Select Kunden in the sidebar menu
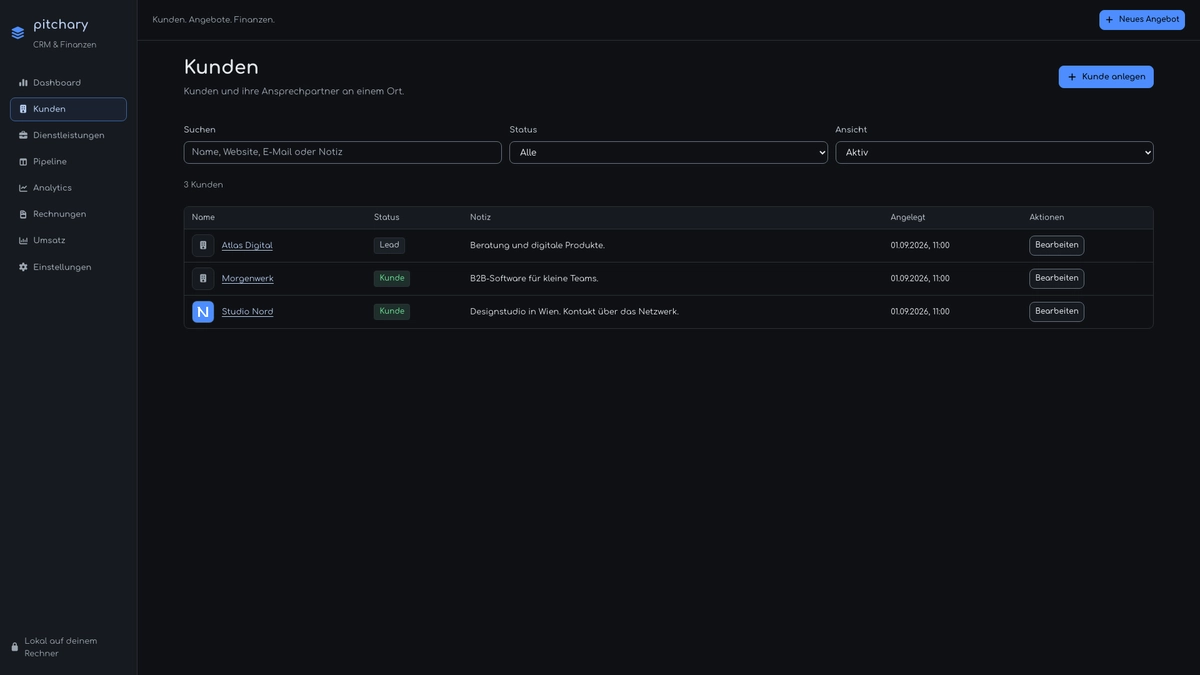 pyautogui.click(x=68, y=109)
